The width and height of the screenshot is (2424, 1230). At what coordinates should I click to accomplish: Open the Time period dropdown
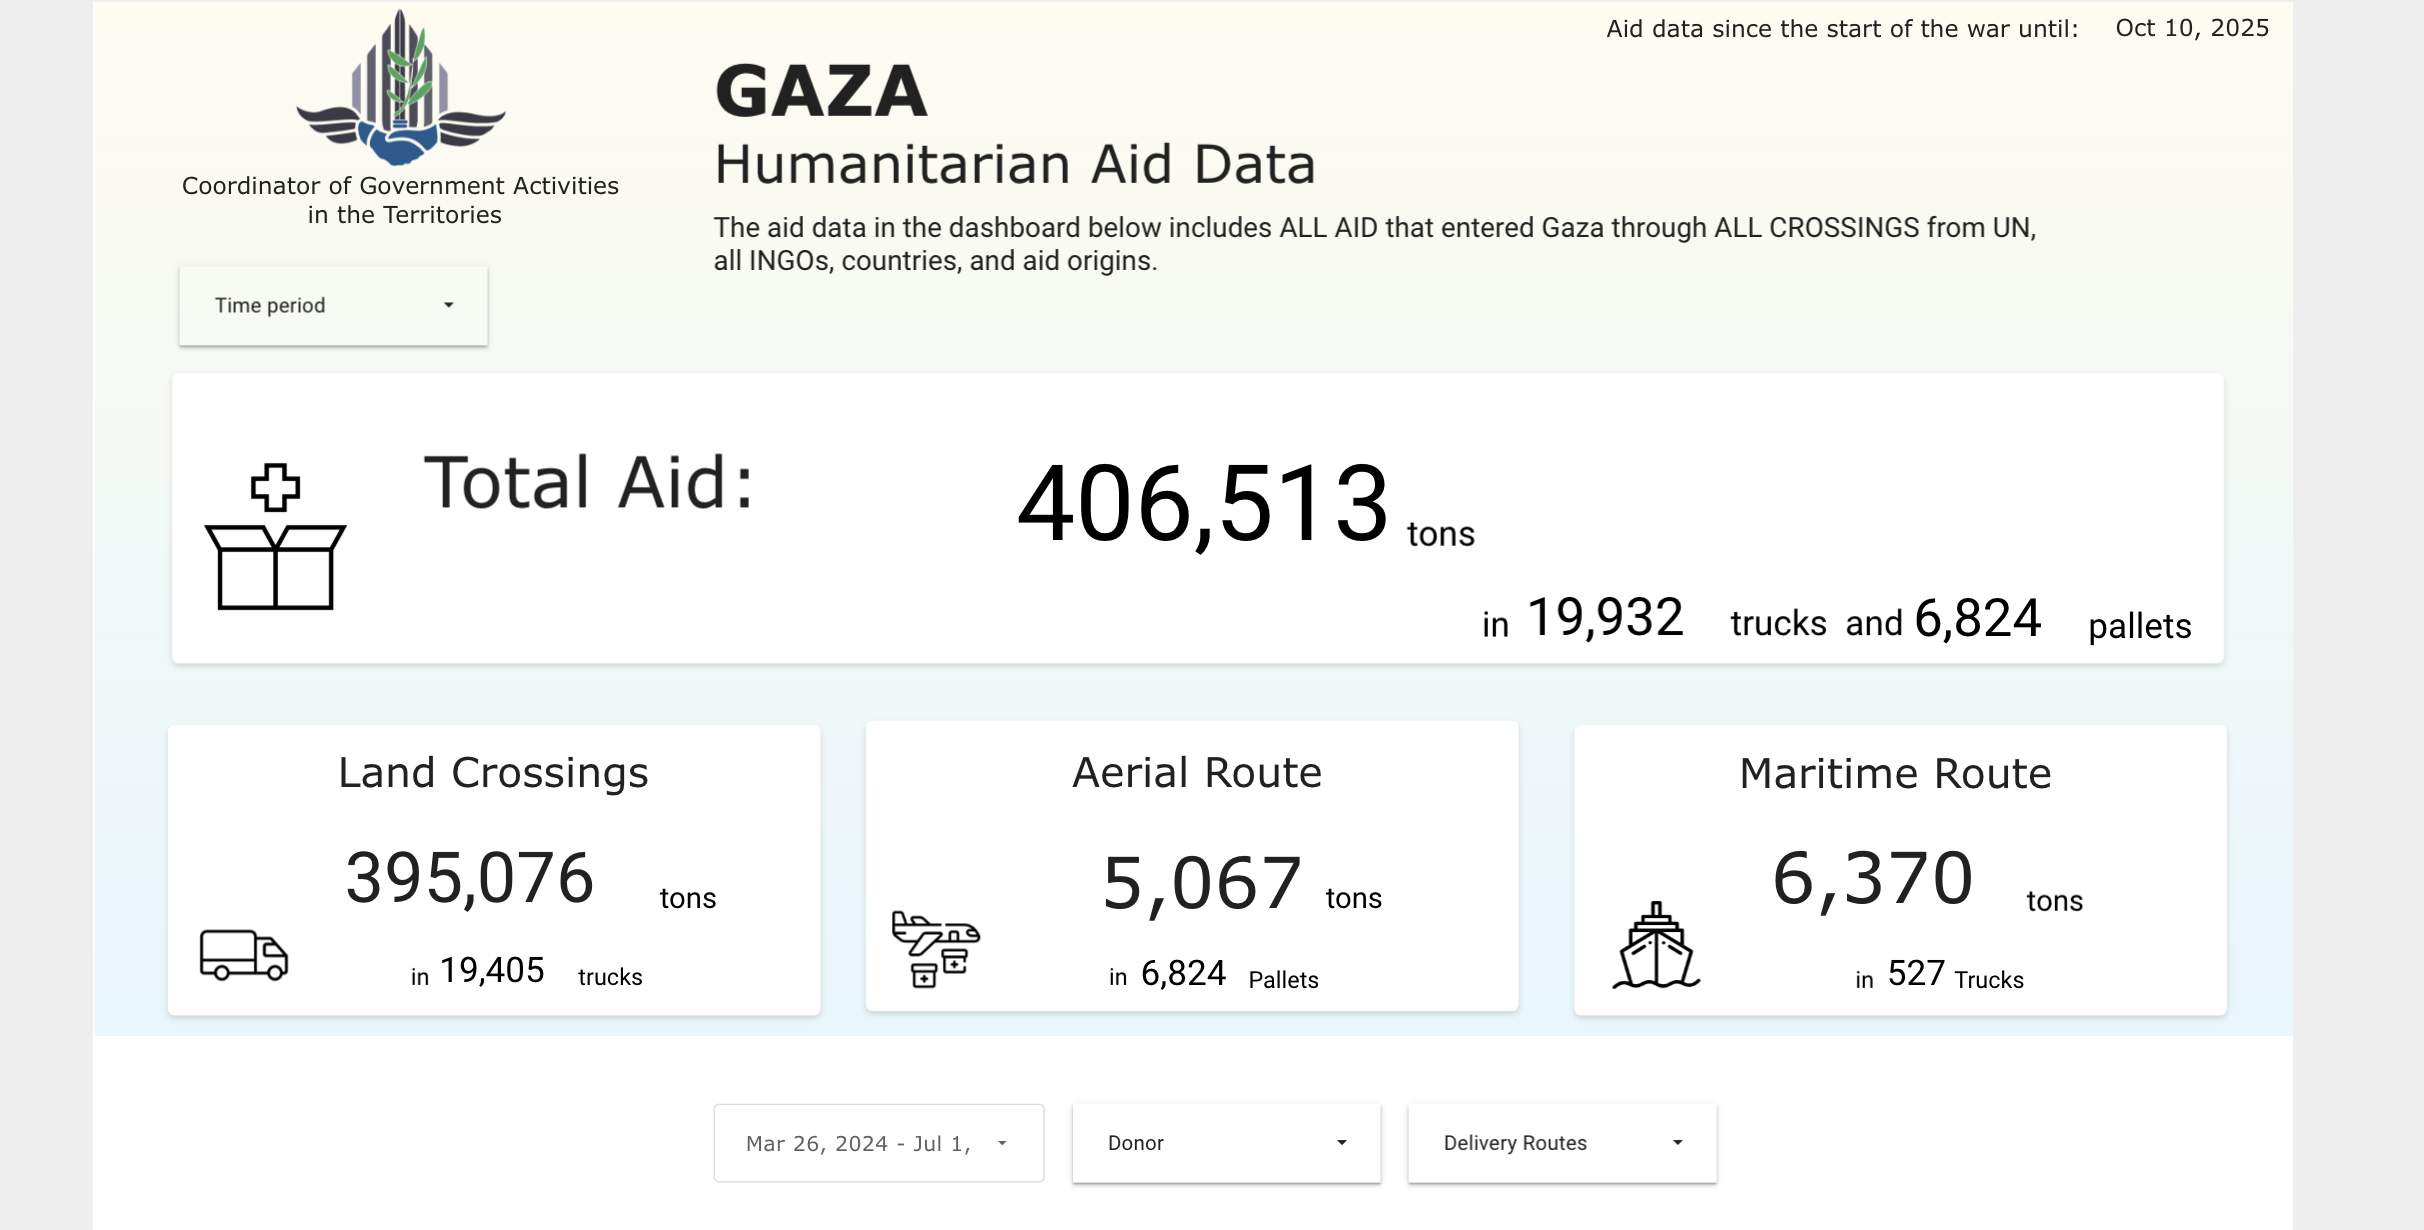click(332, 305)
